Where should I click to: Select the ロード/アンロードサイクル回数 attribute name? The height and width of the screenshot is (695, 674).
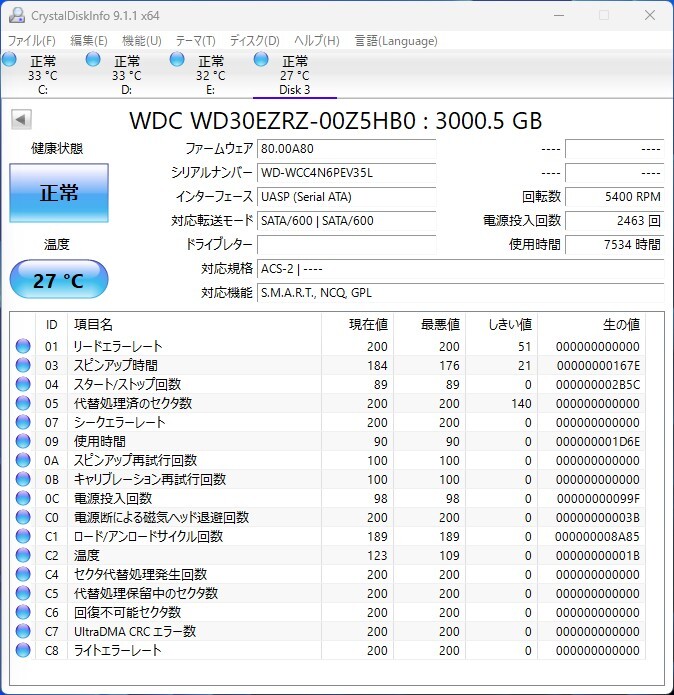tap(148, 536)
